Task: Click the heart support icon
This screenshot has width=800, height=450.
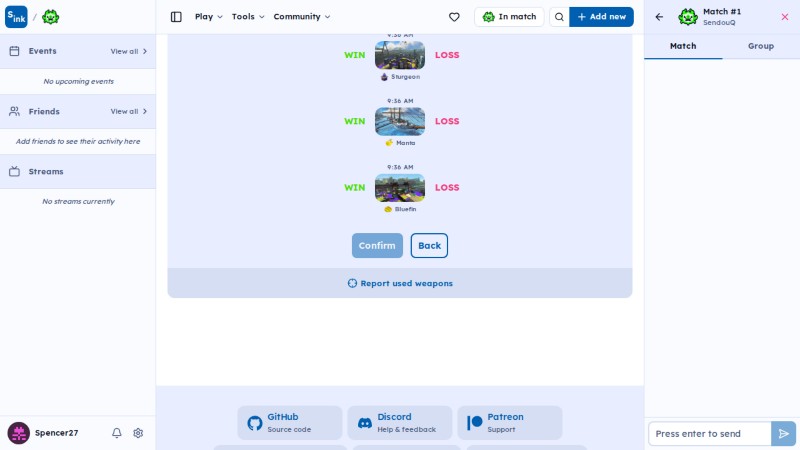Action: point(454,17)
